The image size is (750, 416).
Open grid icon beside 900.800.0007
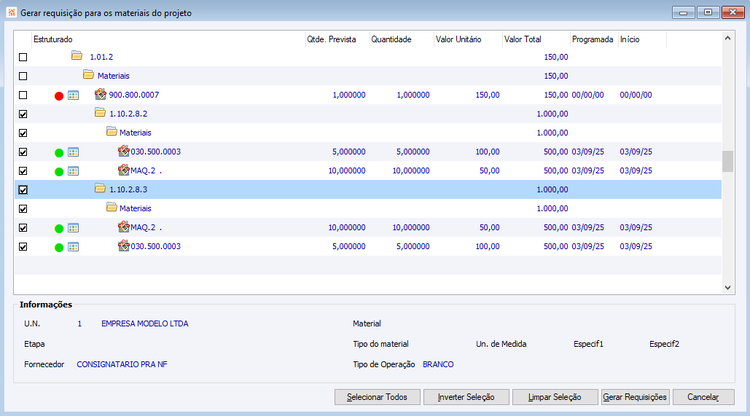pos(73,95)
